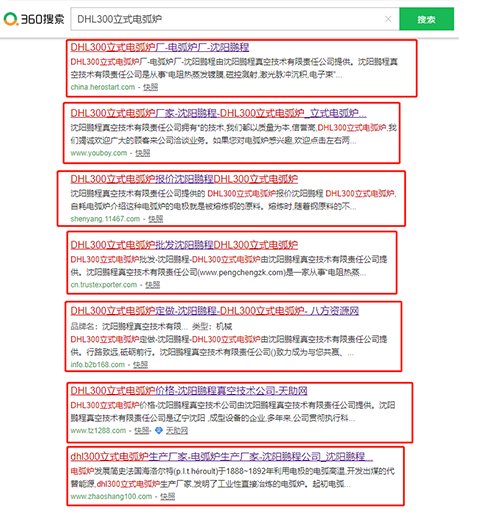
Task: Click the www.tz1288.com URL text
Action: pyautogui.click(x=98, y=431)
